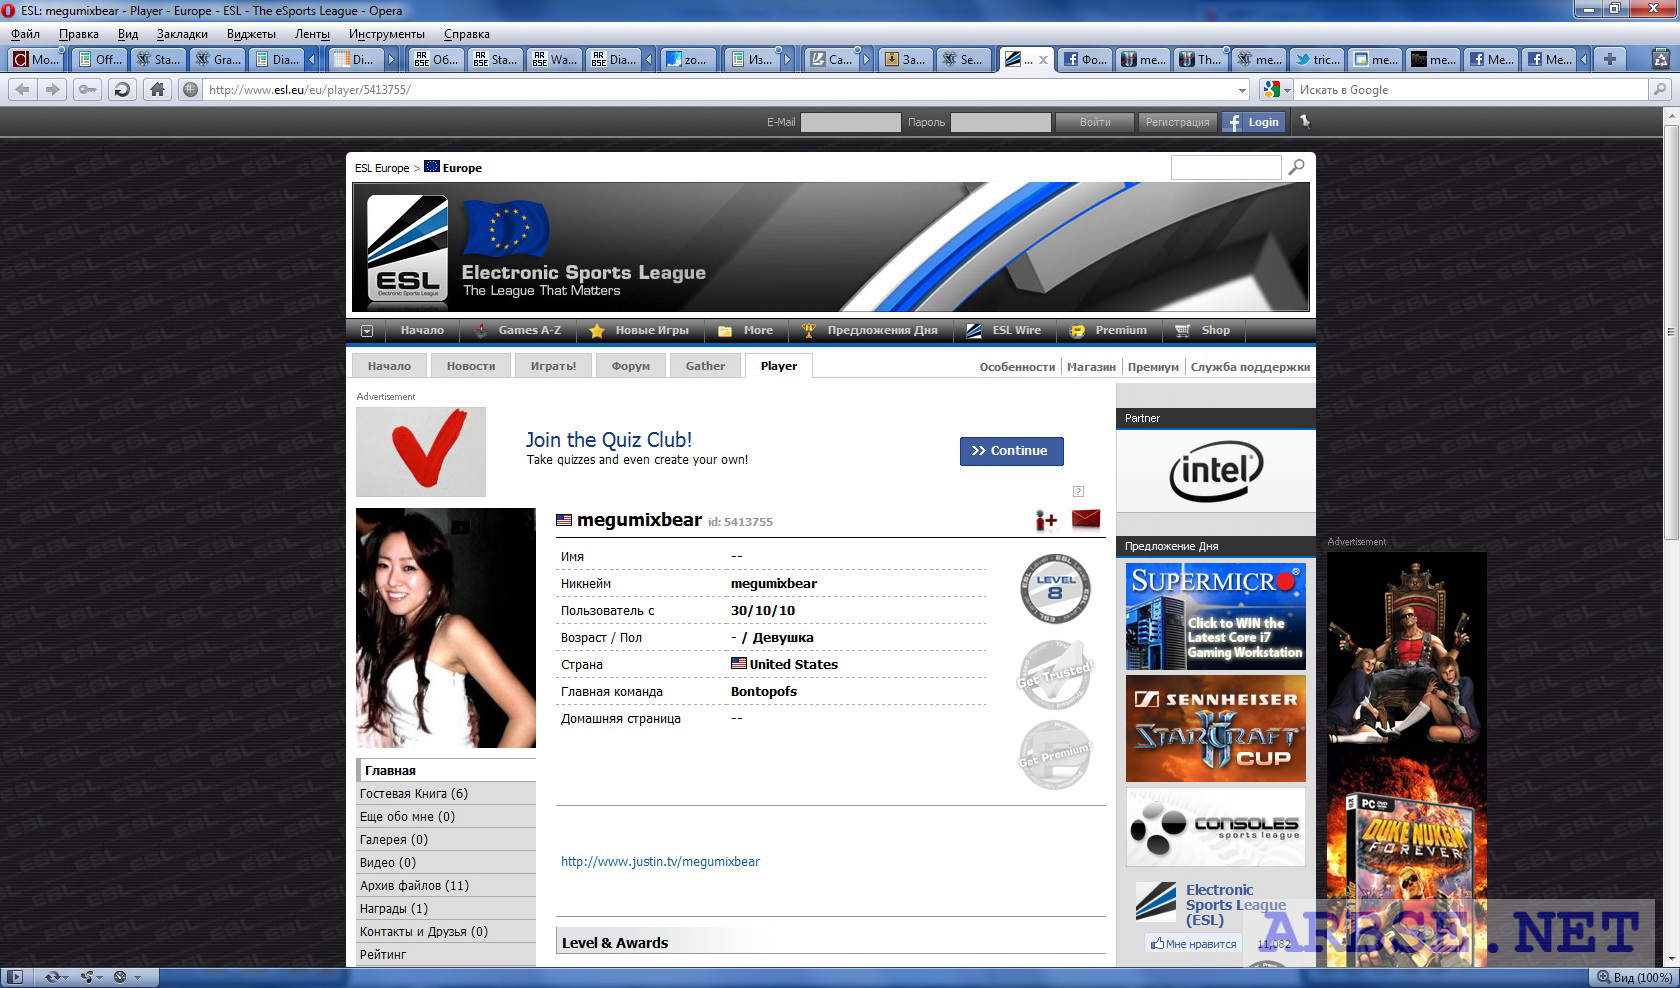Click the ESL site search input box
Screen dimensions: 1680x988
click(1226, 167)
